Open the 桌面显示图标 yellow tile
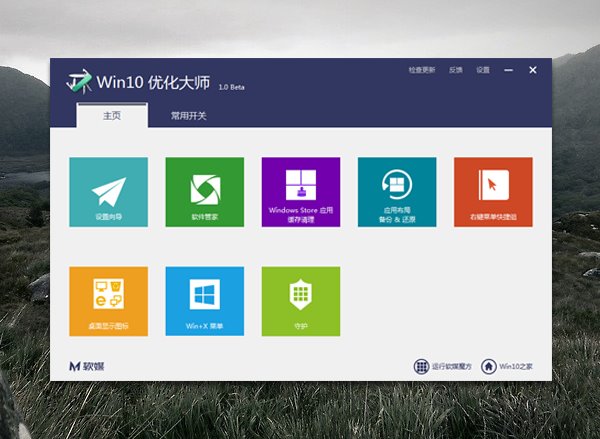Viewport: 600px width, 439px height. pos(108,300)
